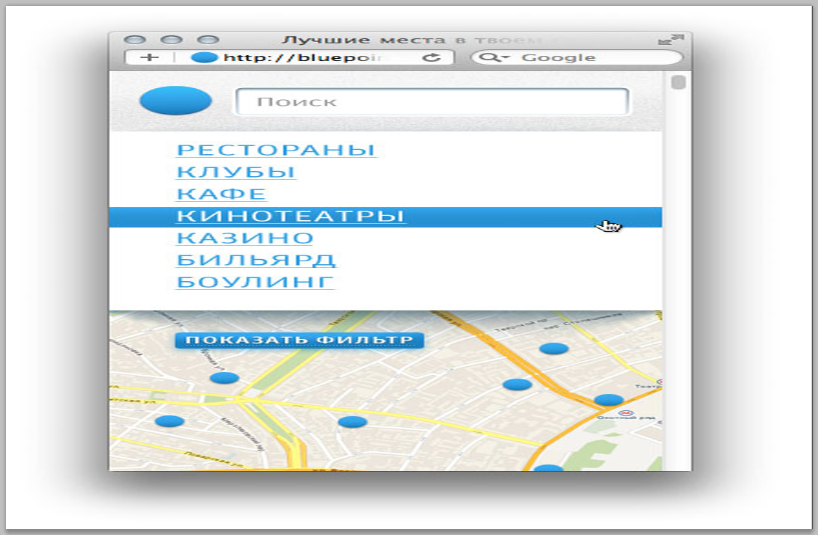Screen dimensions: 818x535
Task: Open the РЕСТОРАНЫ category
Action: pos(276,150)
